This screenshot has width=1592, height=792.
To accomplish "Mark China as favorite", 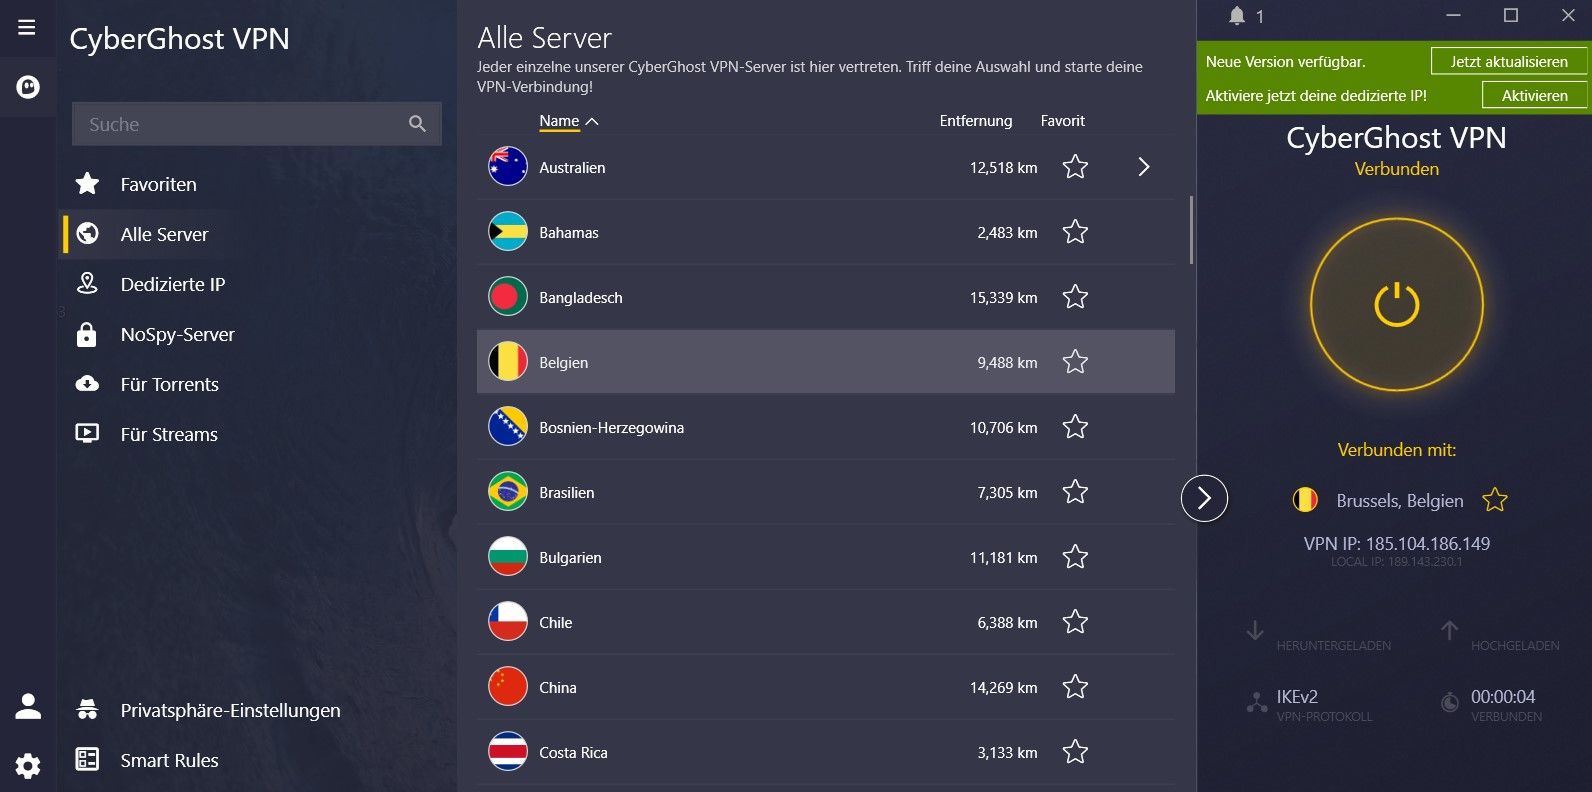I will 1075,687.
